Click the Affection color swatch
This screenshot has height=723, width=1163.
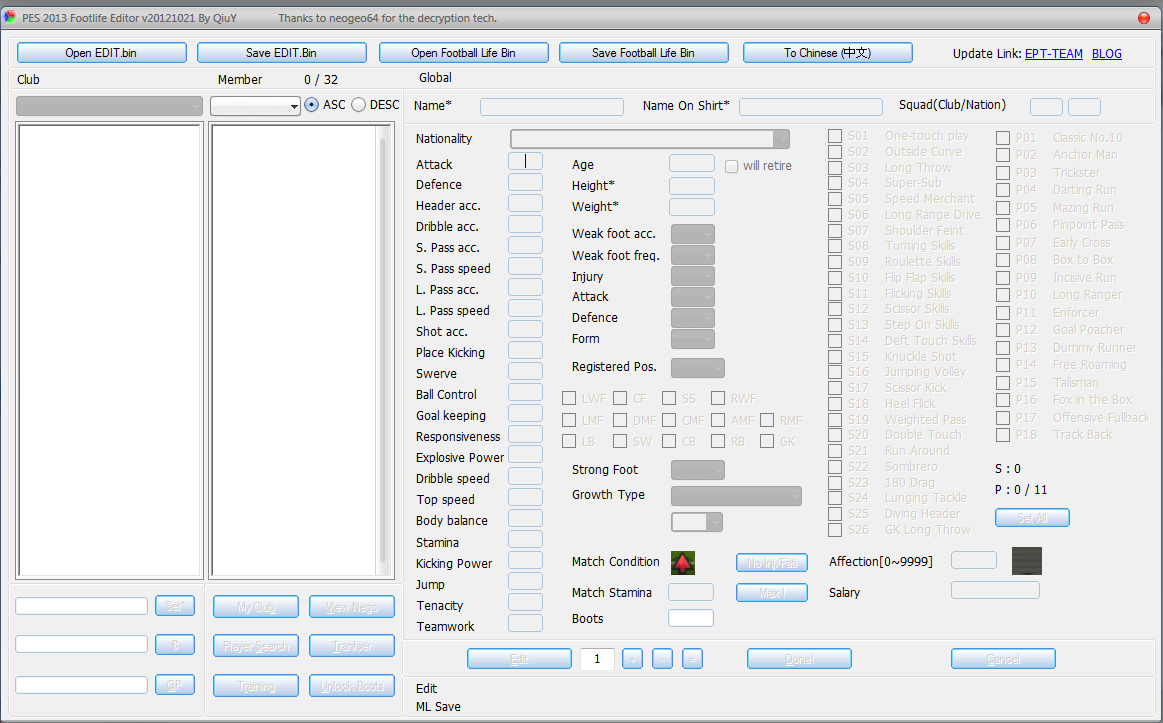(x=1026, y=560)
